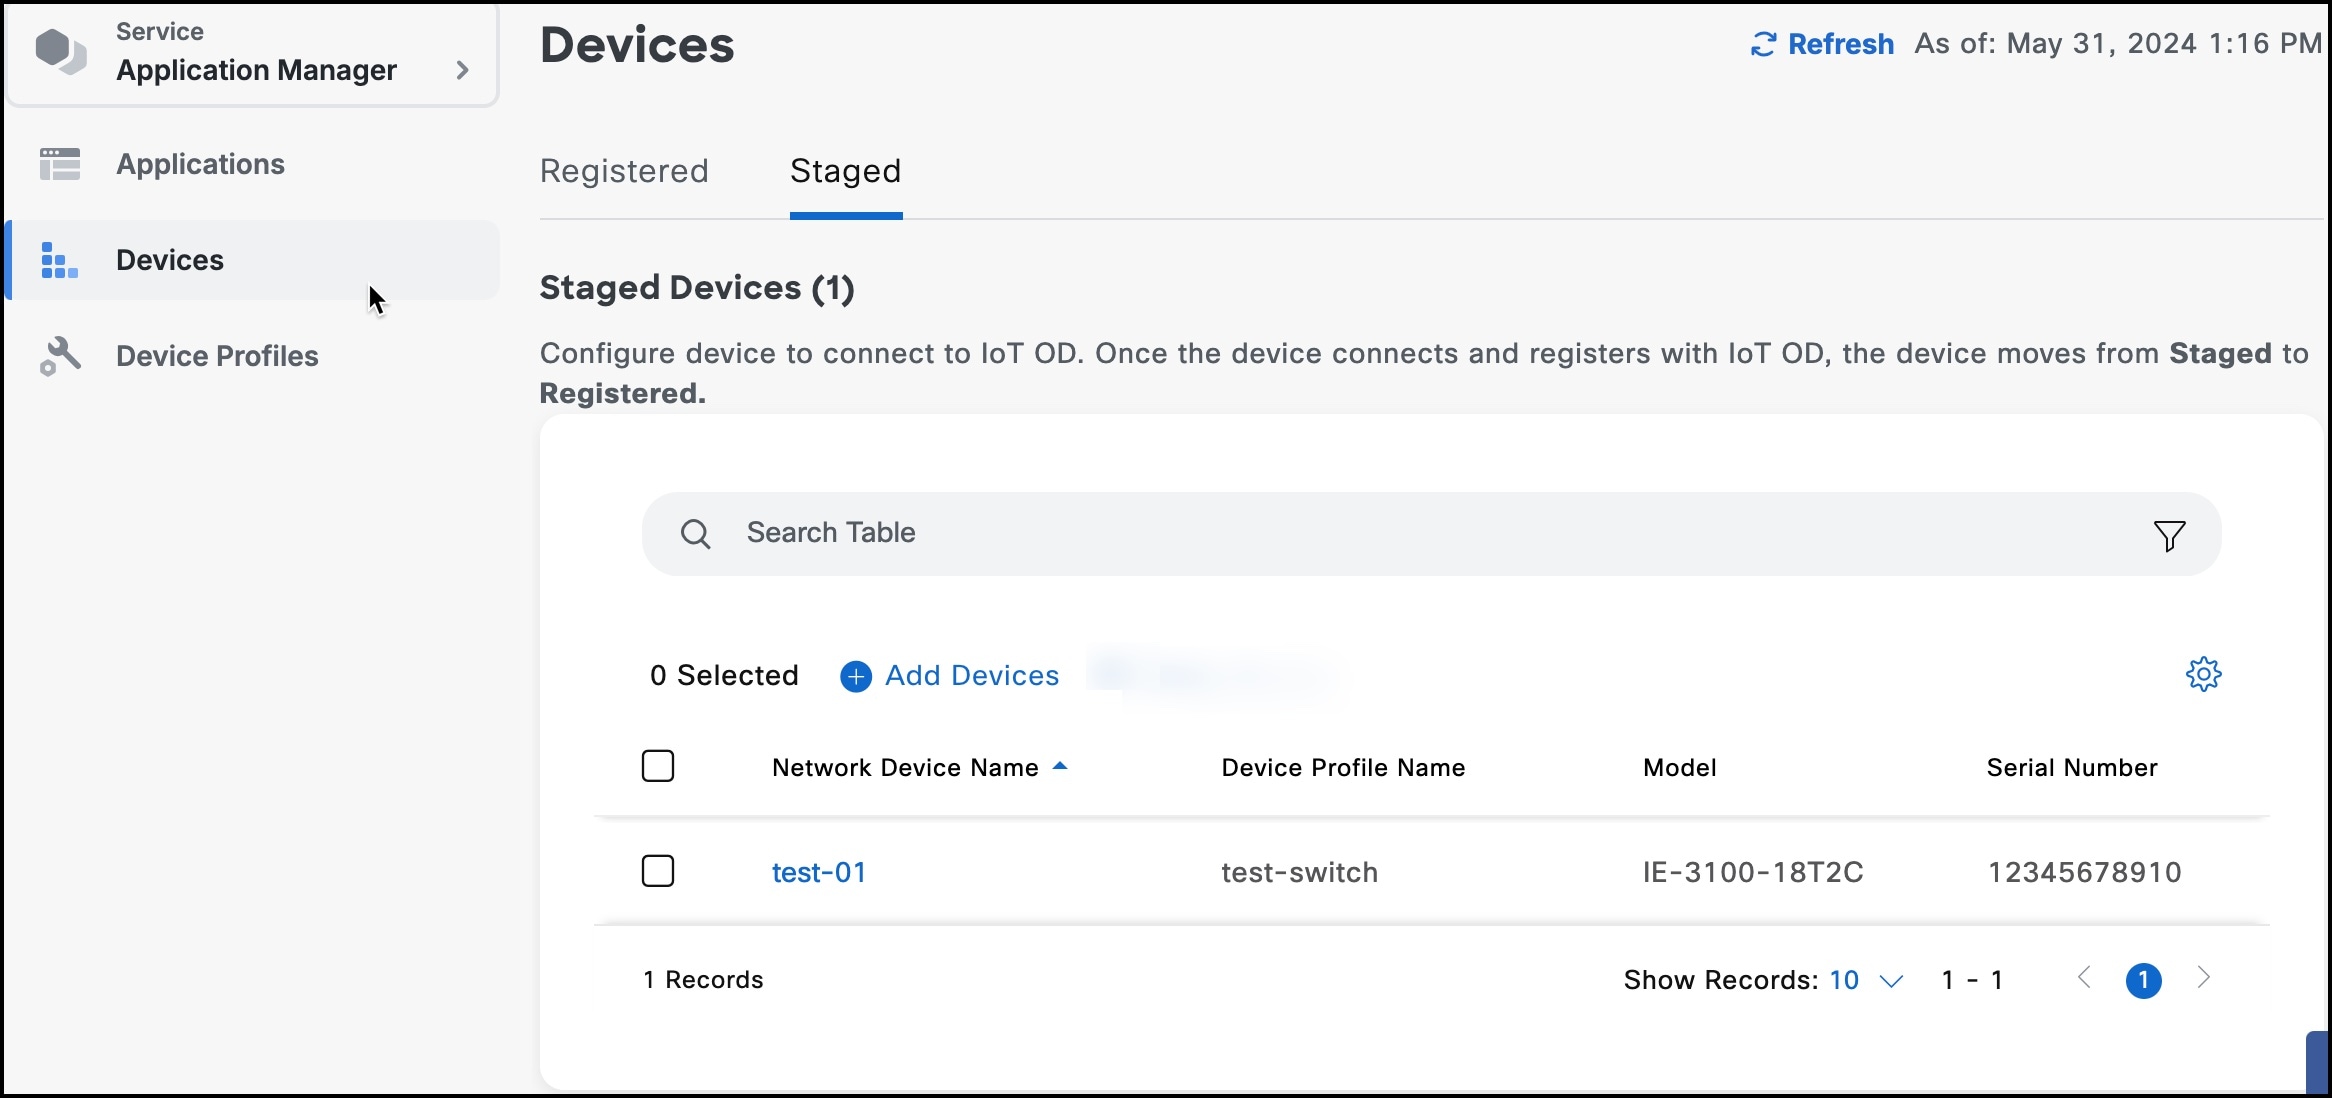Click the Device Profiles wrench icon
Image resolution: width=2332 pixels, height=1098 pixels.
(60, 356)
